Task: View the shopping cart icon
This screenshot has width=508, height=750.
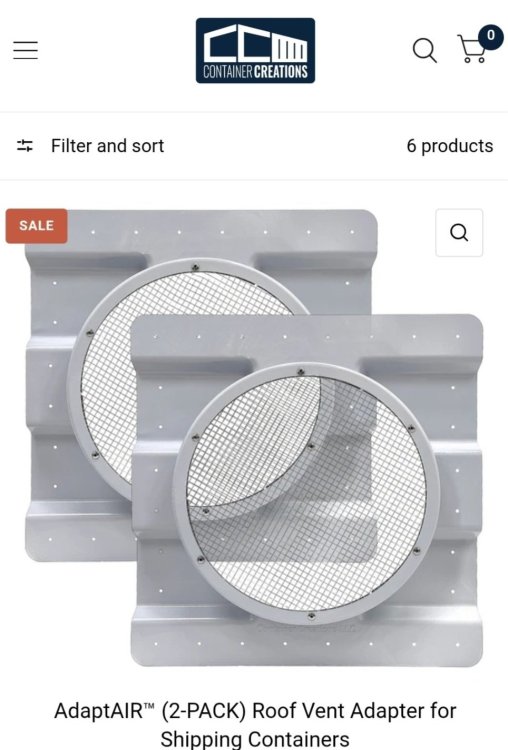Action: tap(472, 49)
